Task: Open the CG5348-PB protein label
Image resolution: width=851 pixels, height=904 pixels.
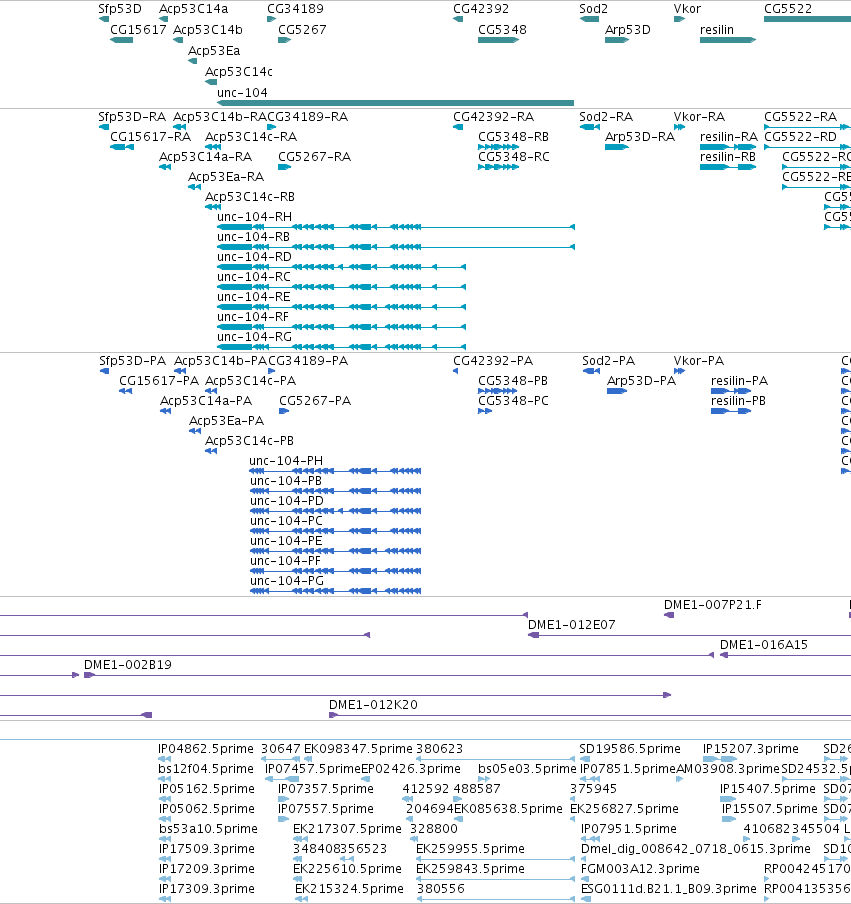Action: click(x=513, y=381)
